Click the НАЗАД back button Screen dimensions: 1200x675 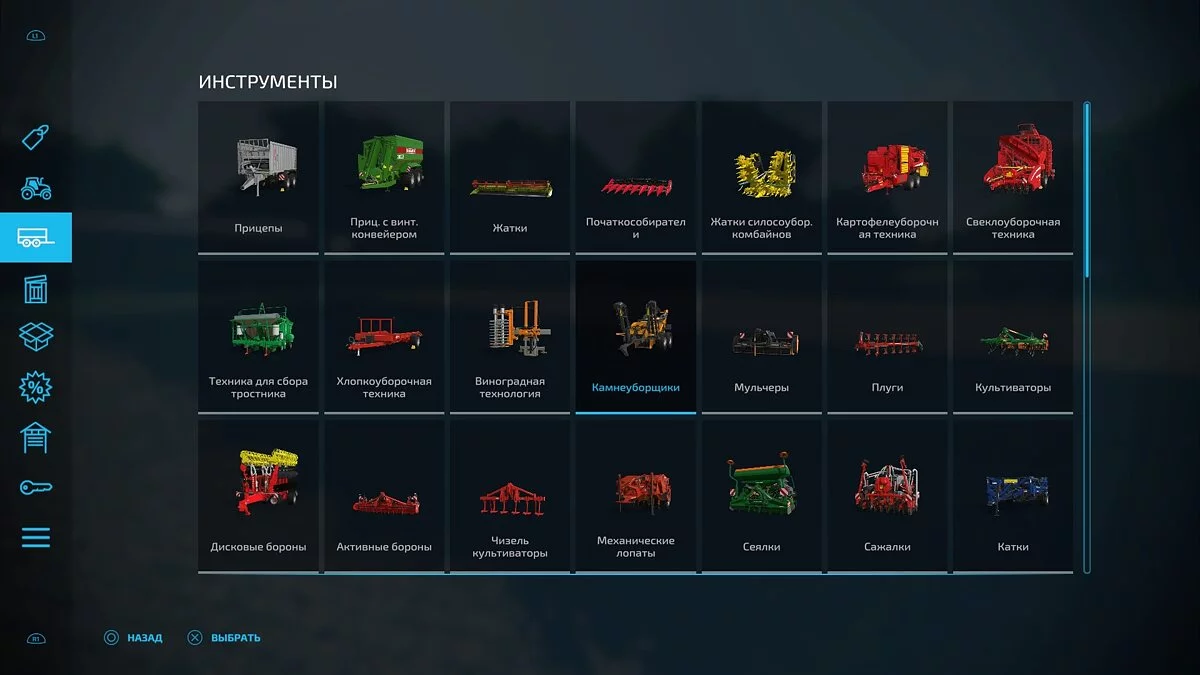[133, 637]
